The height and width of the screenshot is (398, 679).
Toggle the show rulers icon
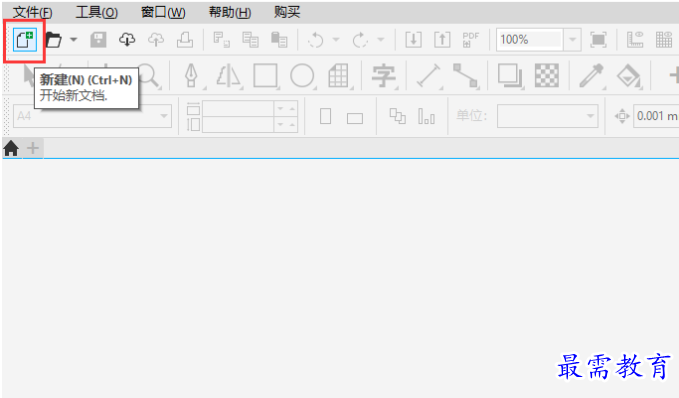[635, 40]
